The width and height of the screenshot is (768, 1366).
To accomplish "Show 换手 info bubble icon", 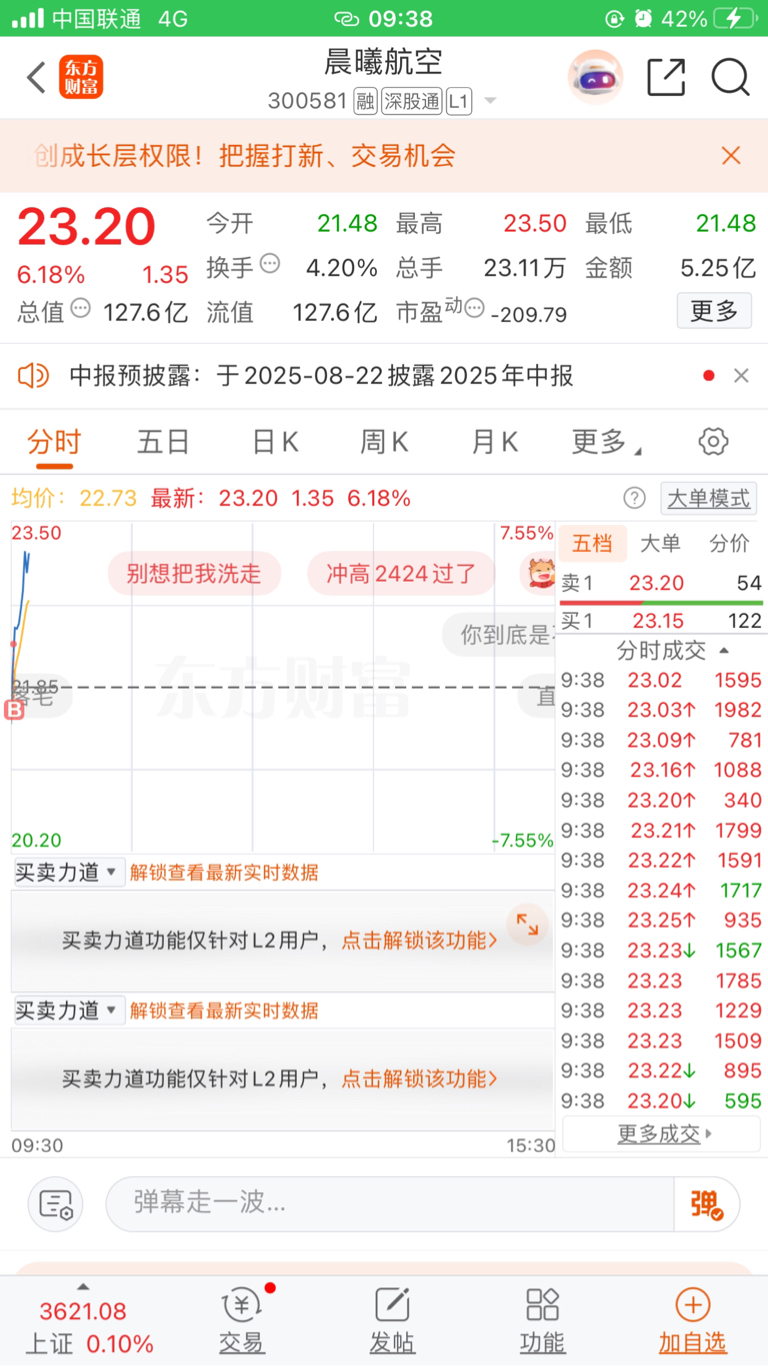I will point(270,264).
